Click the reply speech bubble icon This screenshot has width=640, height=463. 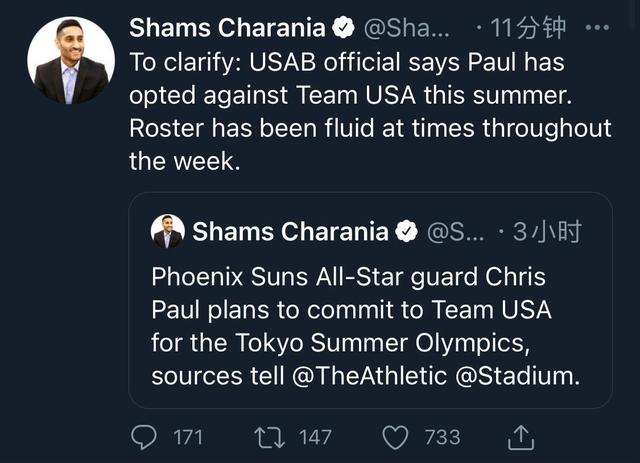click(146, 436)
